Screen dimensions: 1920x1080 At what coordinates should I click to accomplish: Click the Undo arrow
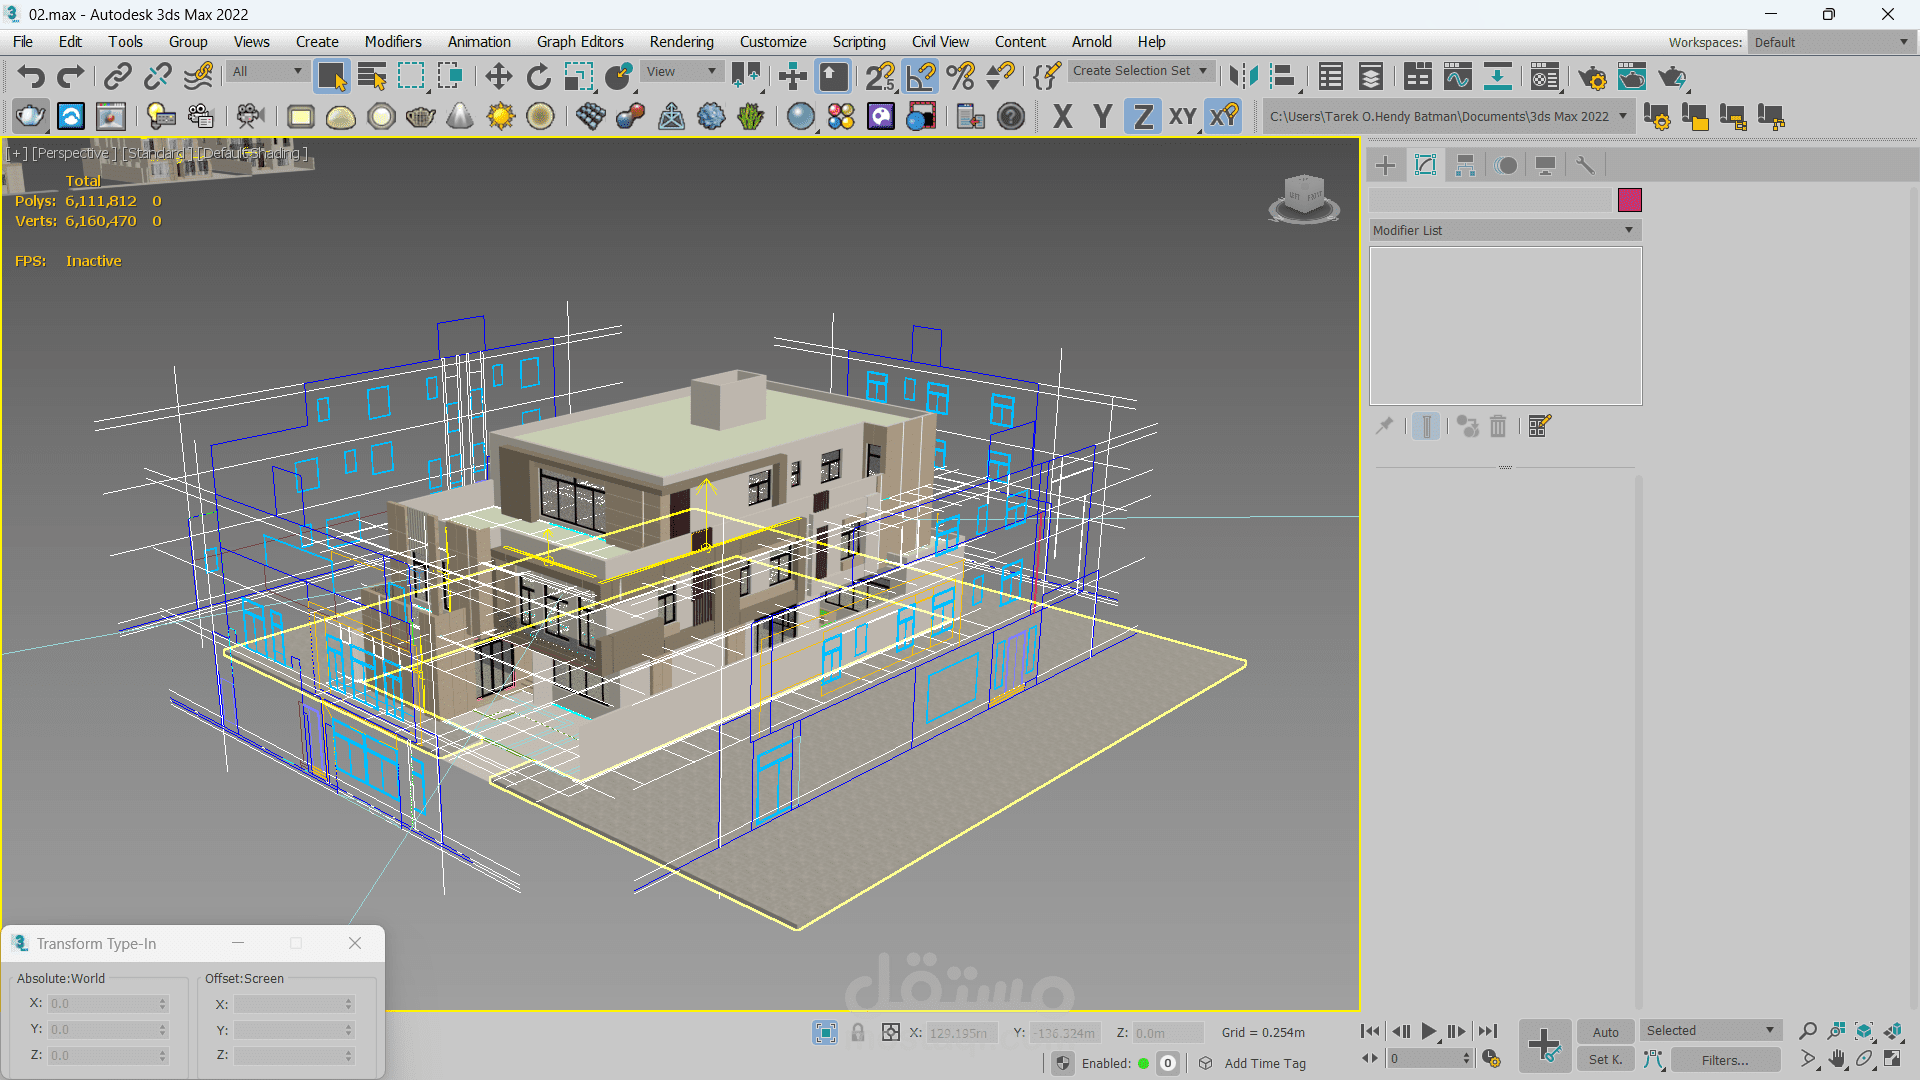coord(31,77)
